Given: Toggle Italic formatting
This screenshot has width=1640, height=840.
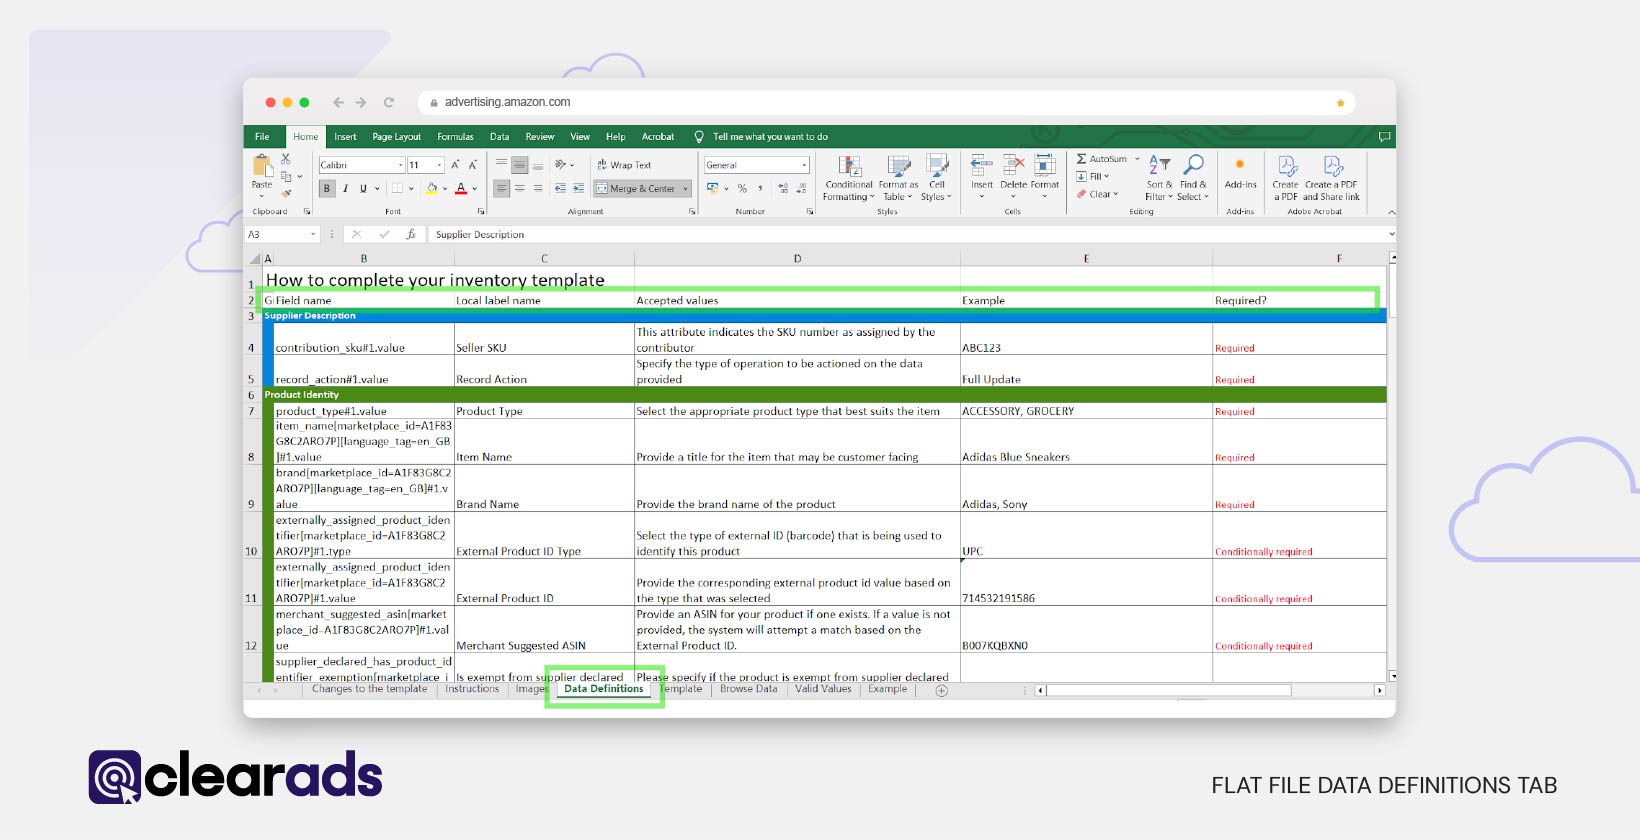Looking at the screenshot, I should pyautogui.click(x=345, y=188).
